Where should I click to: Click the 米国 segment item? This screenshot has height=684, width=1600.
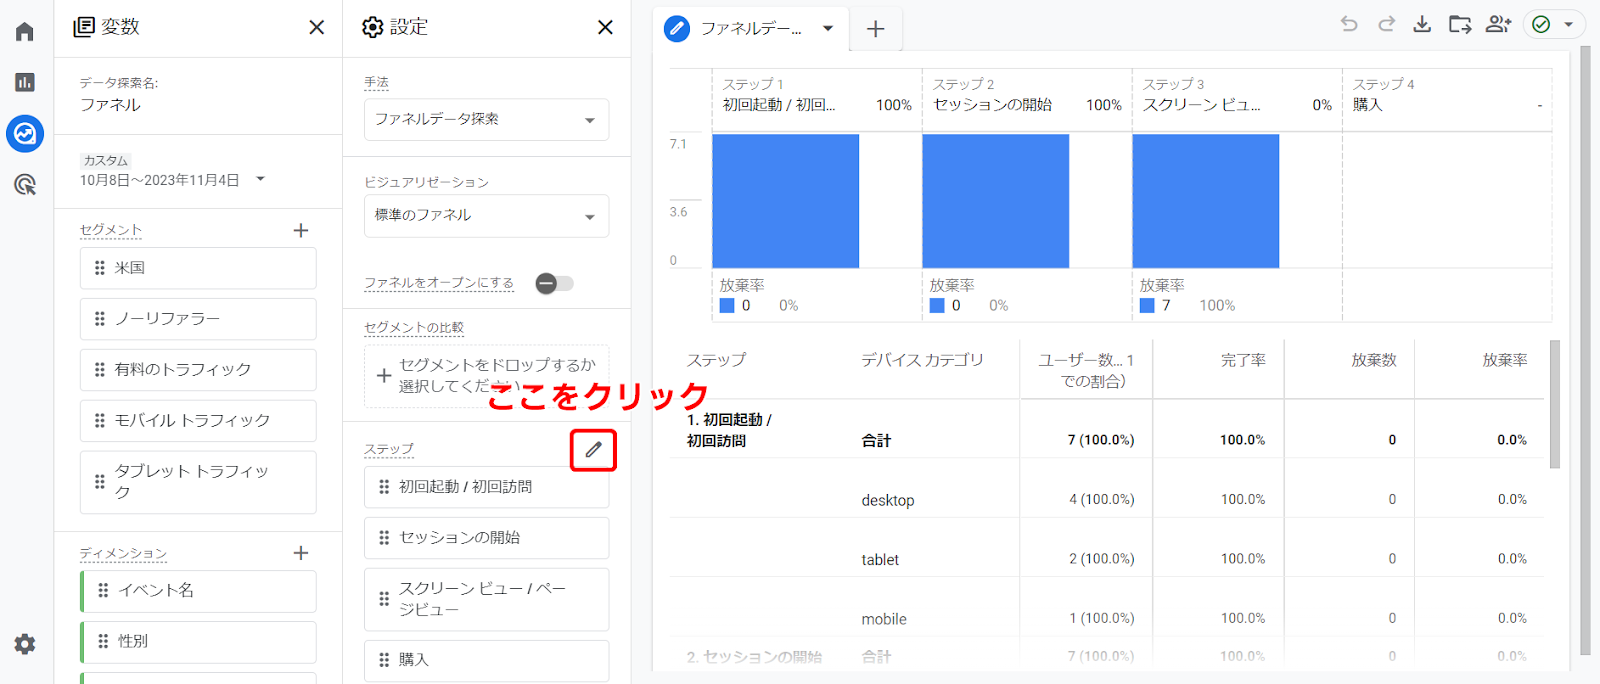198,268
